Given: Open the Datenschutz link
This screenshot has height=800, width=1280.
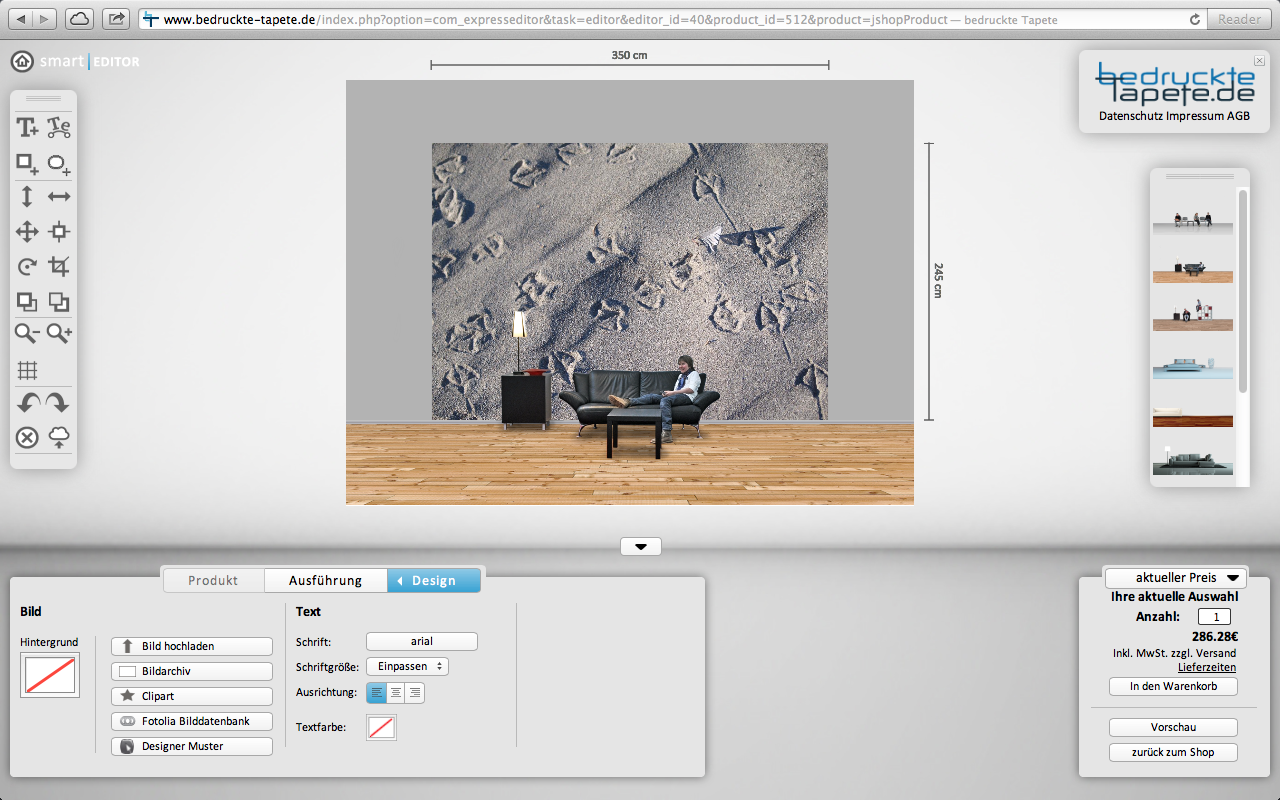Looking at the screenshot, I should [1131, 116].
